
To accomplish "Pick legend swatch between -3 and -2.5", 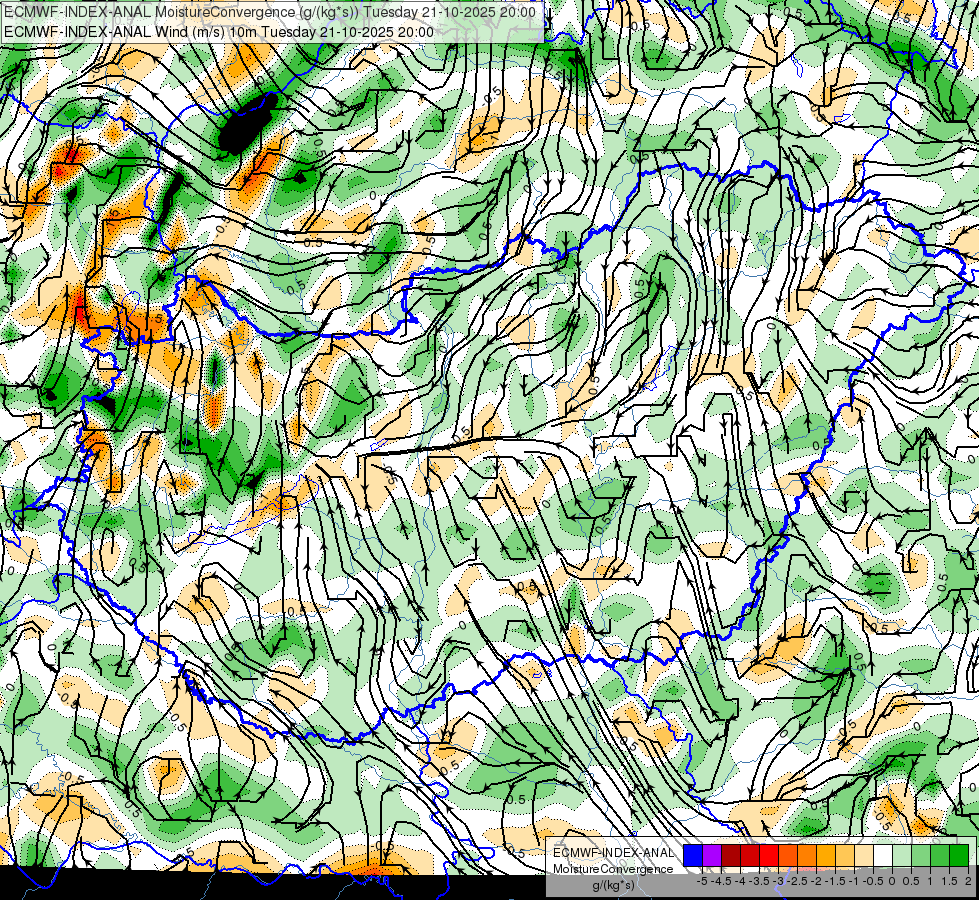I will pyautogui.click(x=788, y=856).
